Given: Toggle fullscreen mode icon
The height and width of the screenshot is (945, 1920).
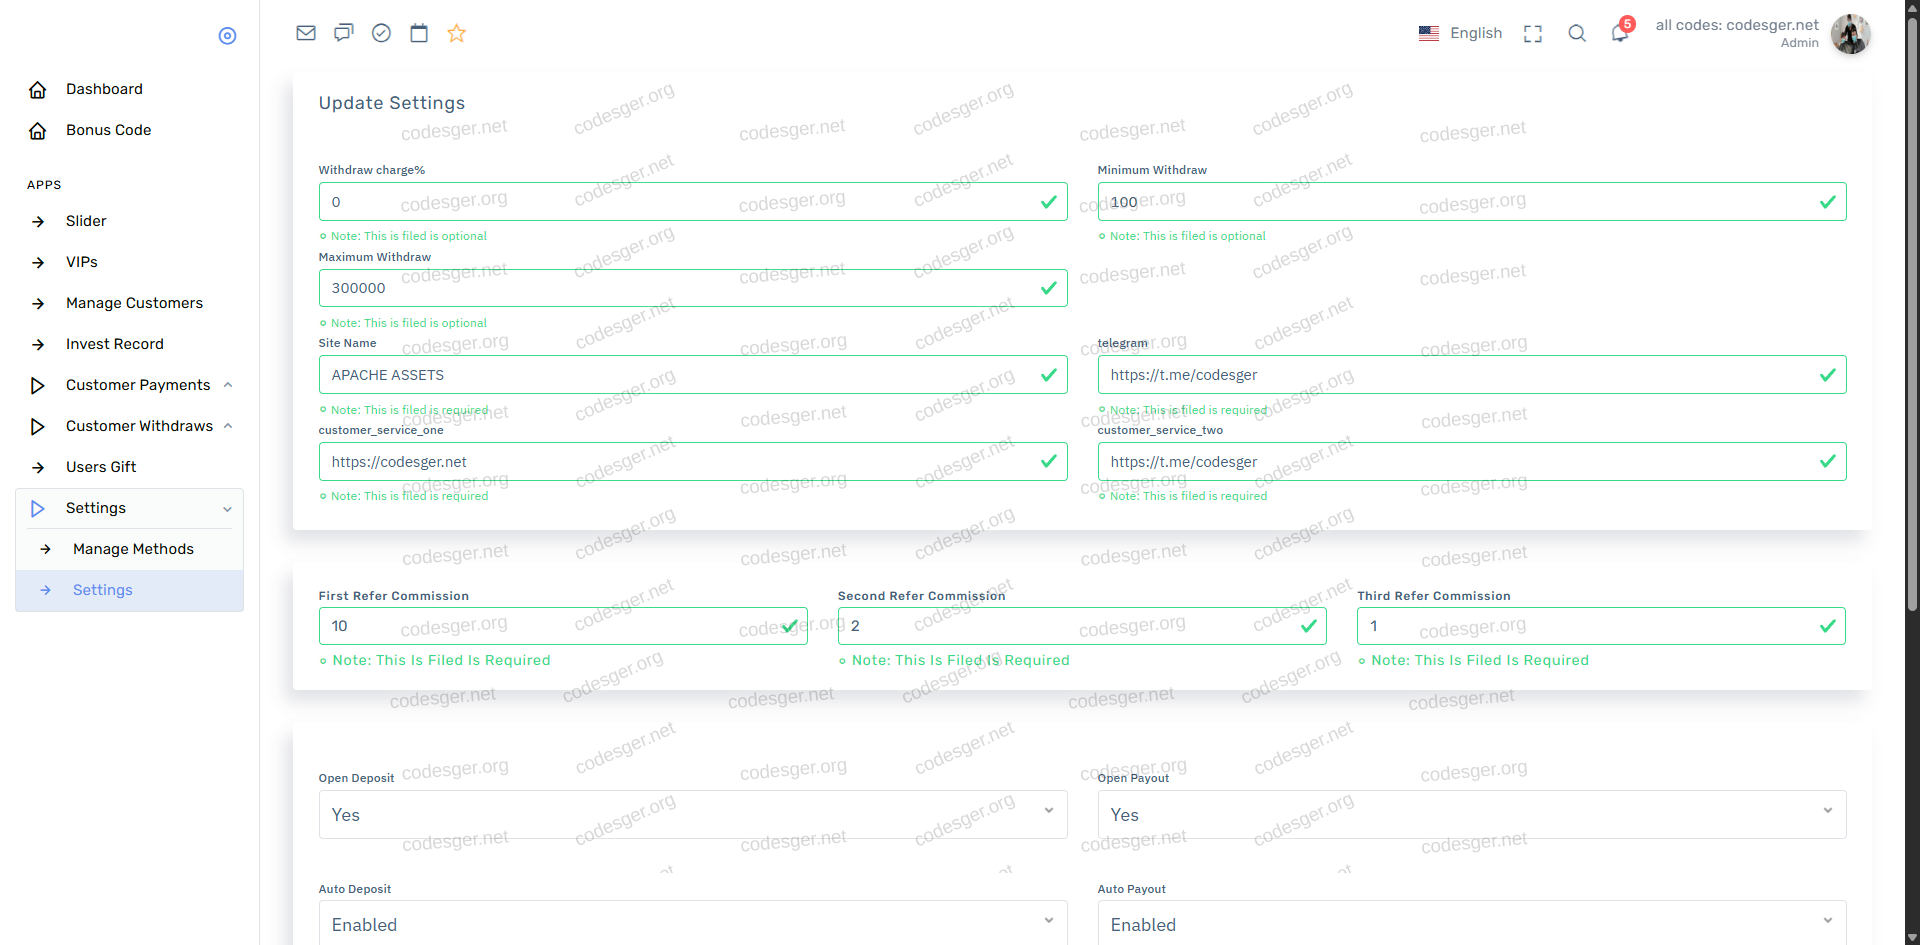Looking at the screenshot, I should pyautogui.click(x=1532, y=34).
